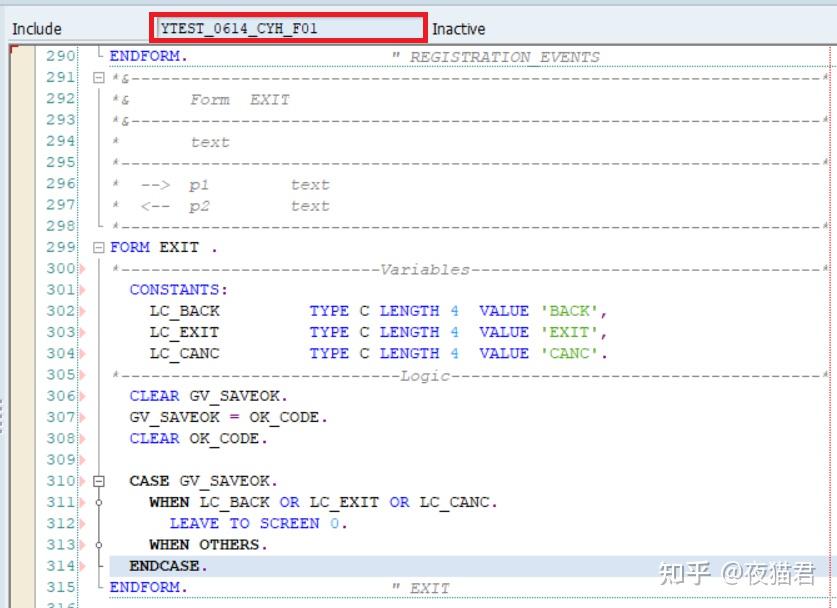Collapse the FORM EXIT block at line 299
The image size is (837, 608).
click(98, 248)
